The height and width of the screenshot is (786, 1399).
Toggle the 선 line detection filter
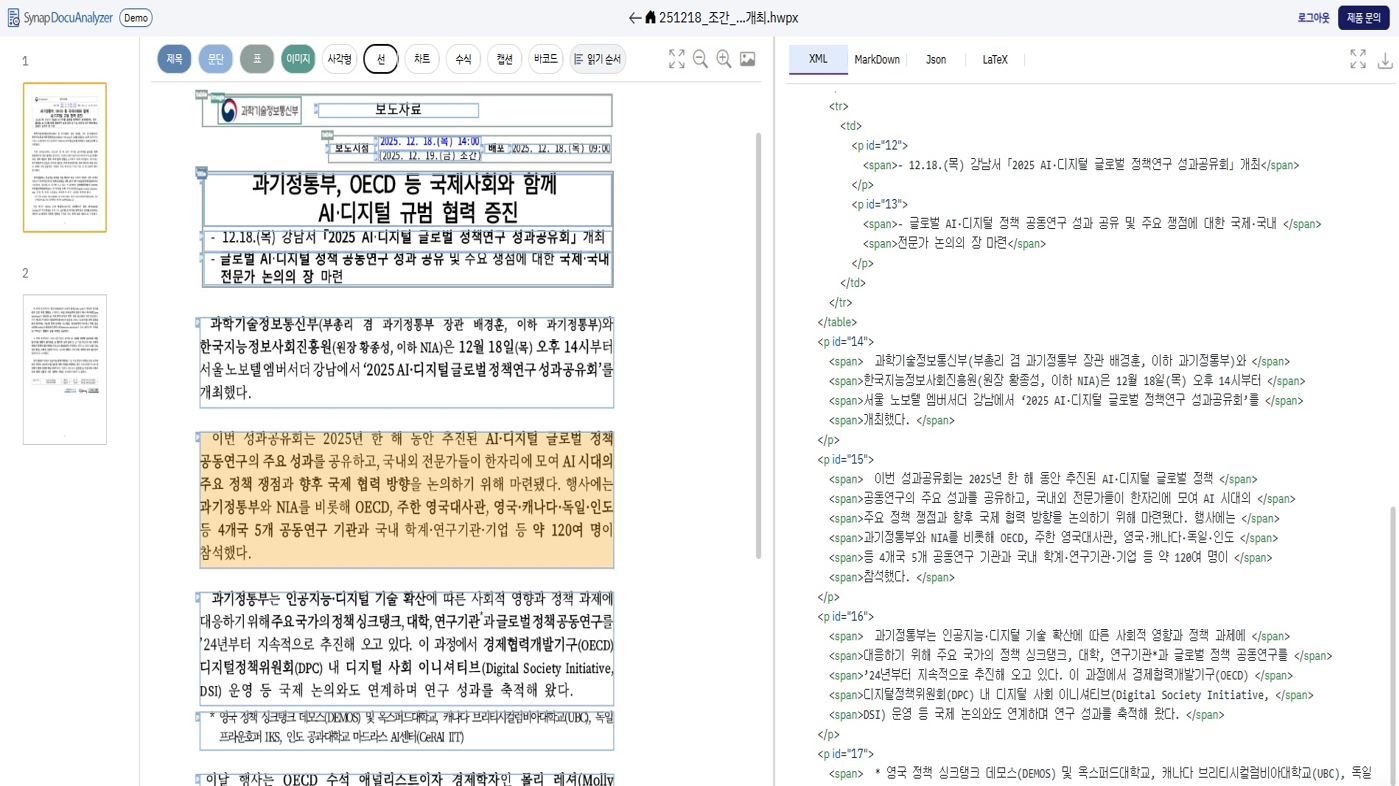380,59
